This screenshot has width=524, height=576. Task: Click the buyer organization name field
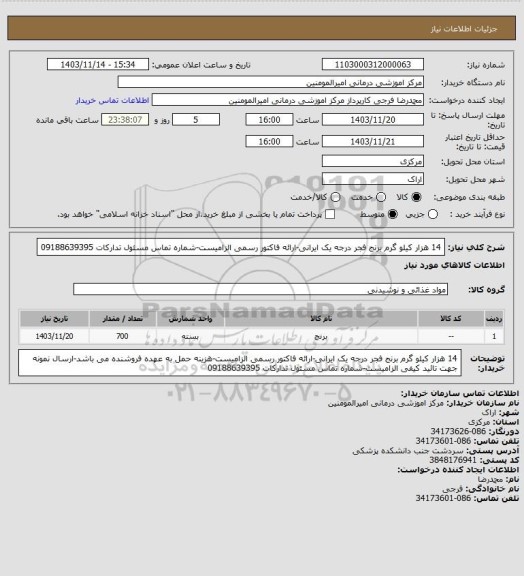tap(270, 82)
